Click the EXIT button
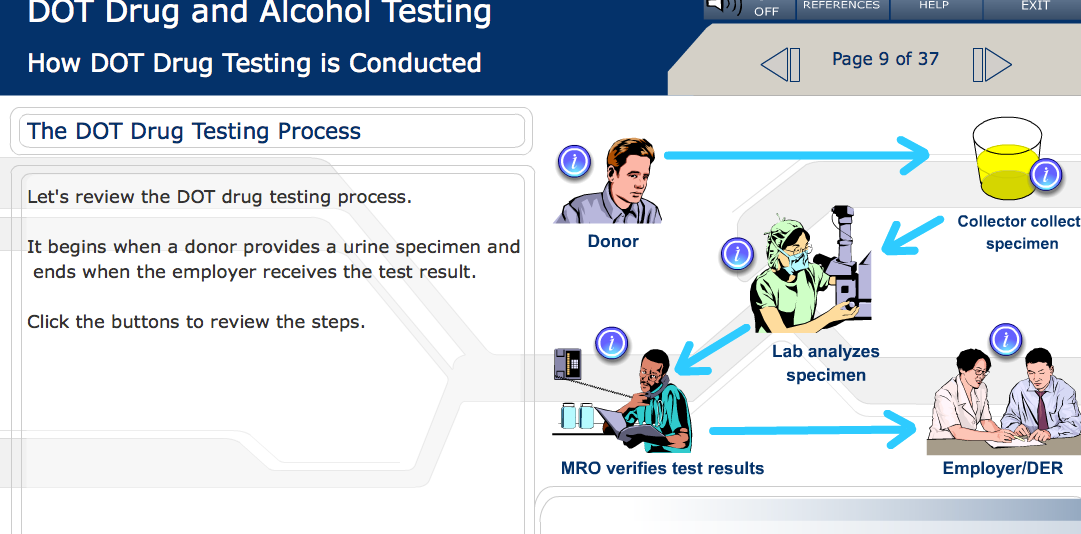The height and width of the screenshot is (534, 1081). tap(1035, 7)
